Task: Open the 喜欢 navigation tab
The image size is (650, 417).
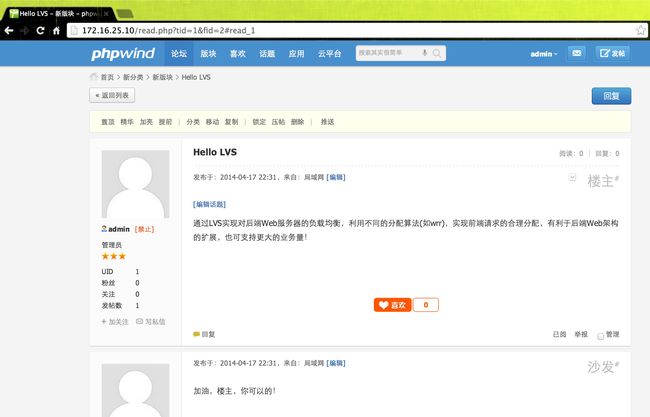Action: (x=238, y=53)
